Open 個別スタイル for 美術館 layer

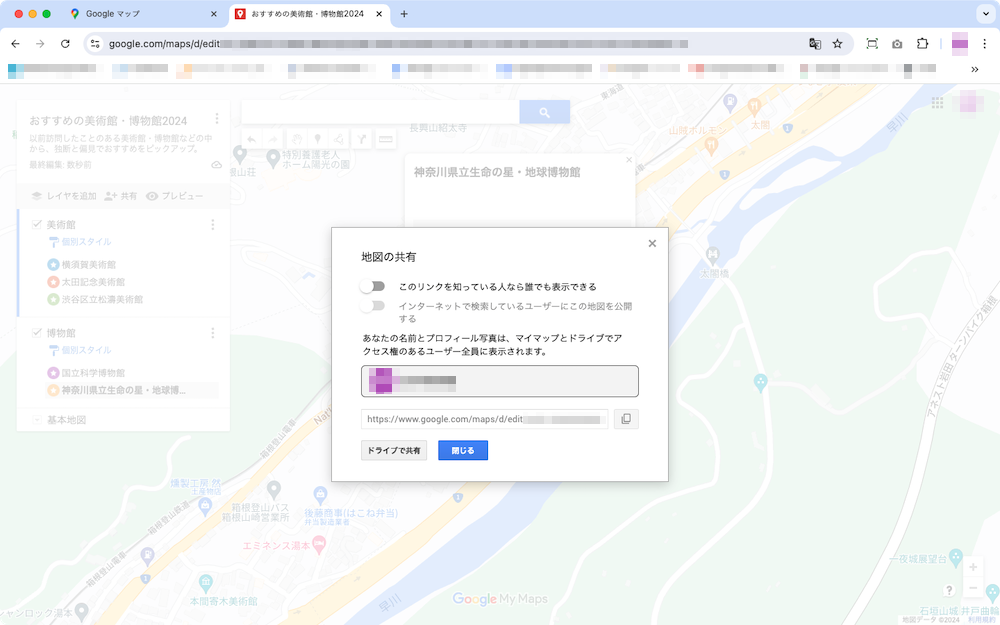[80, 242]
